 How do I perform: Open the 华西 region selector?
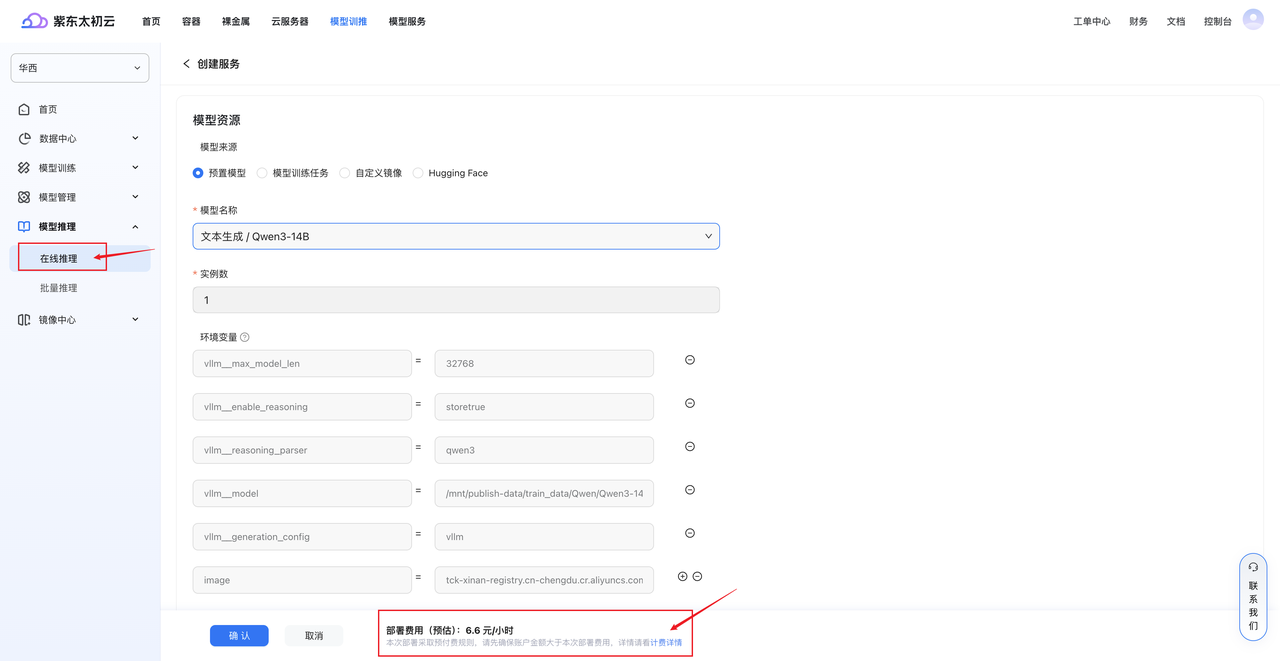coord(80,68)
